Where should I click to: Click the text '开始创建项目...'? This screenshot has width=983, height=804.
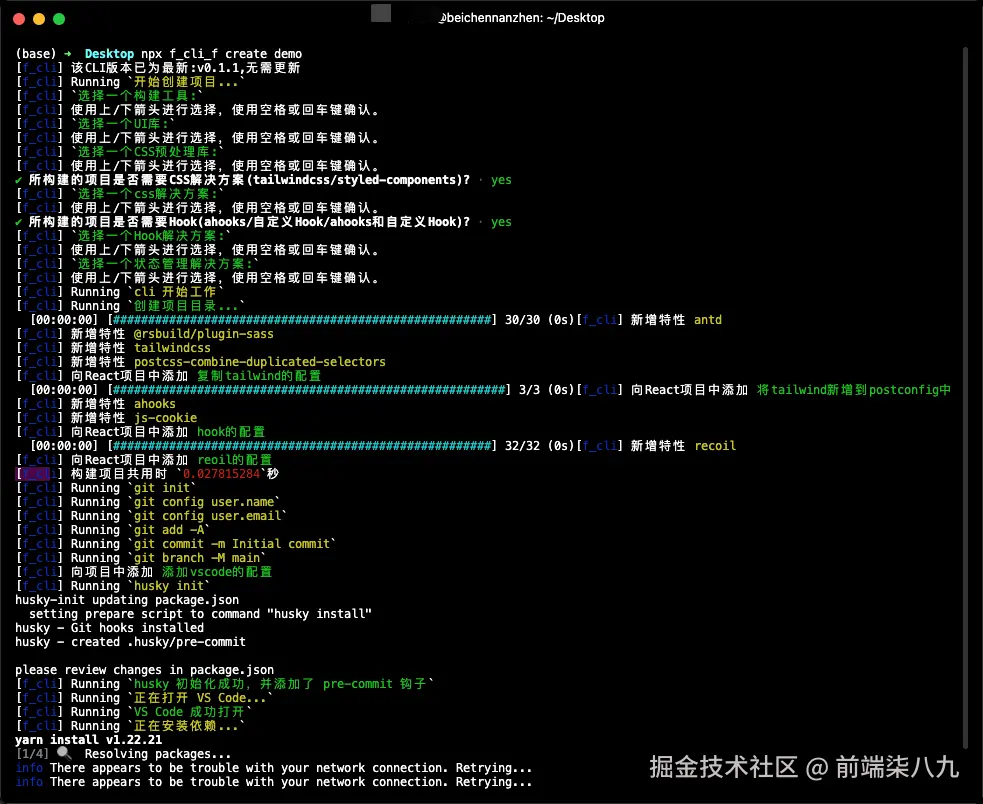(186, 82)
